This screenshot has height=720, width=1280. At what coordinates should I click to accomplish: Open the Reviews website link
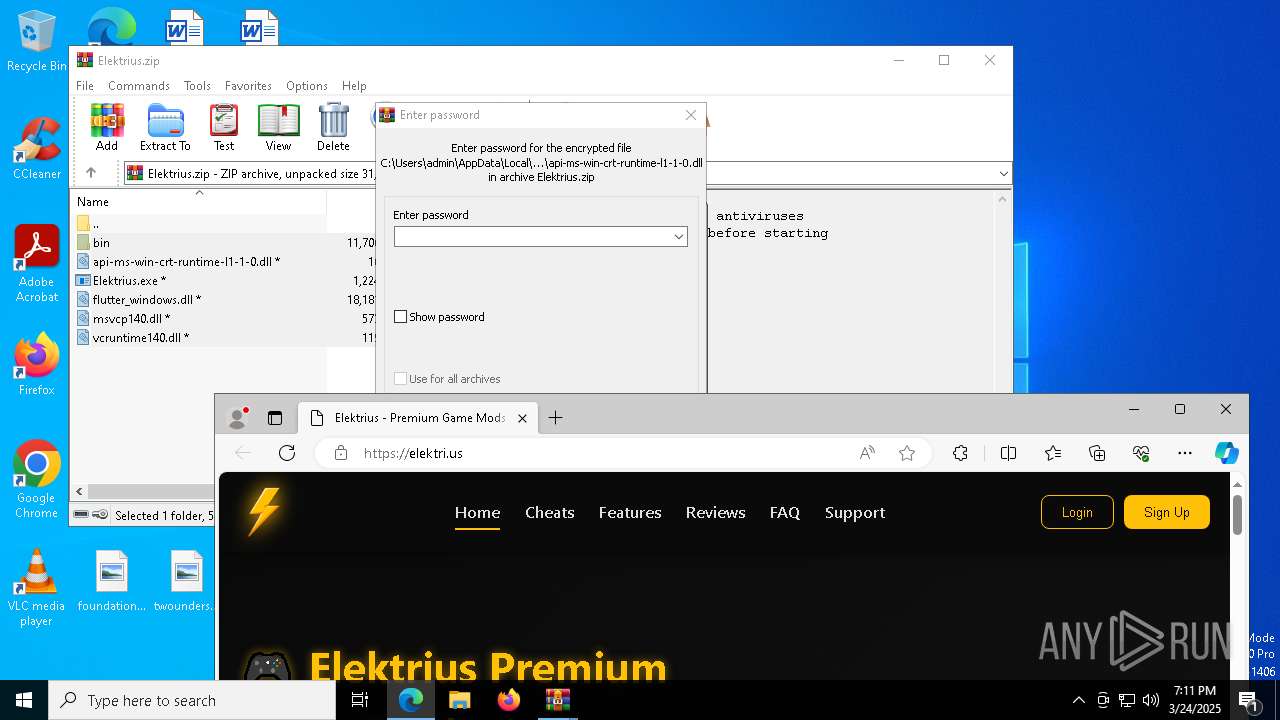pyautogui.click(x=715, y=512)
